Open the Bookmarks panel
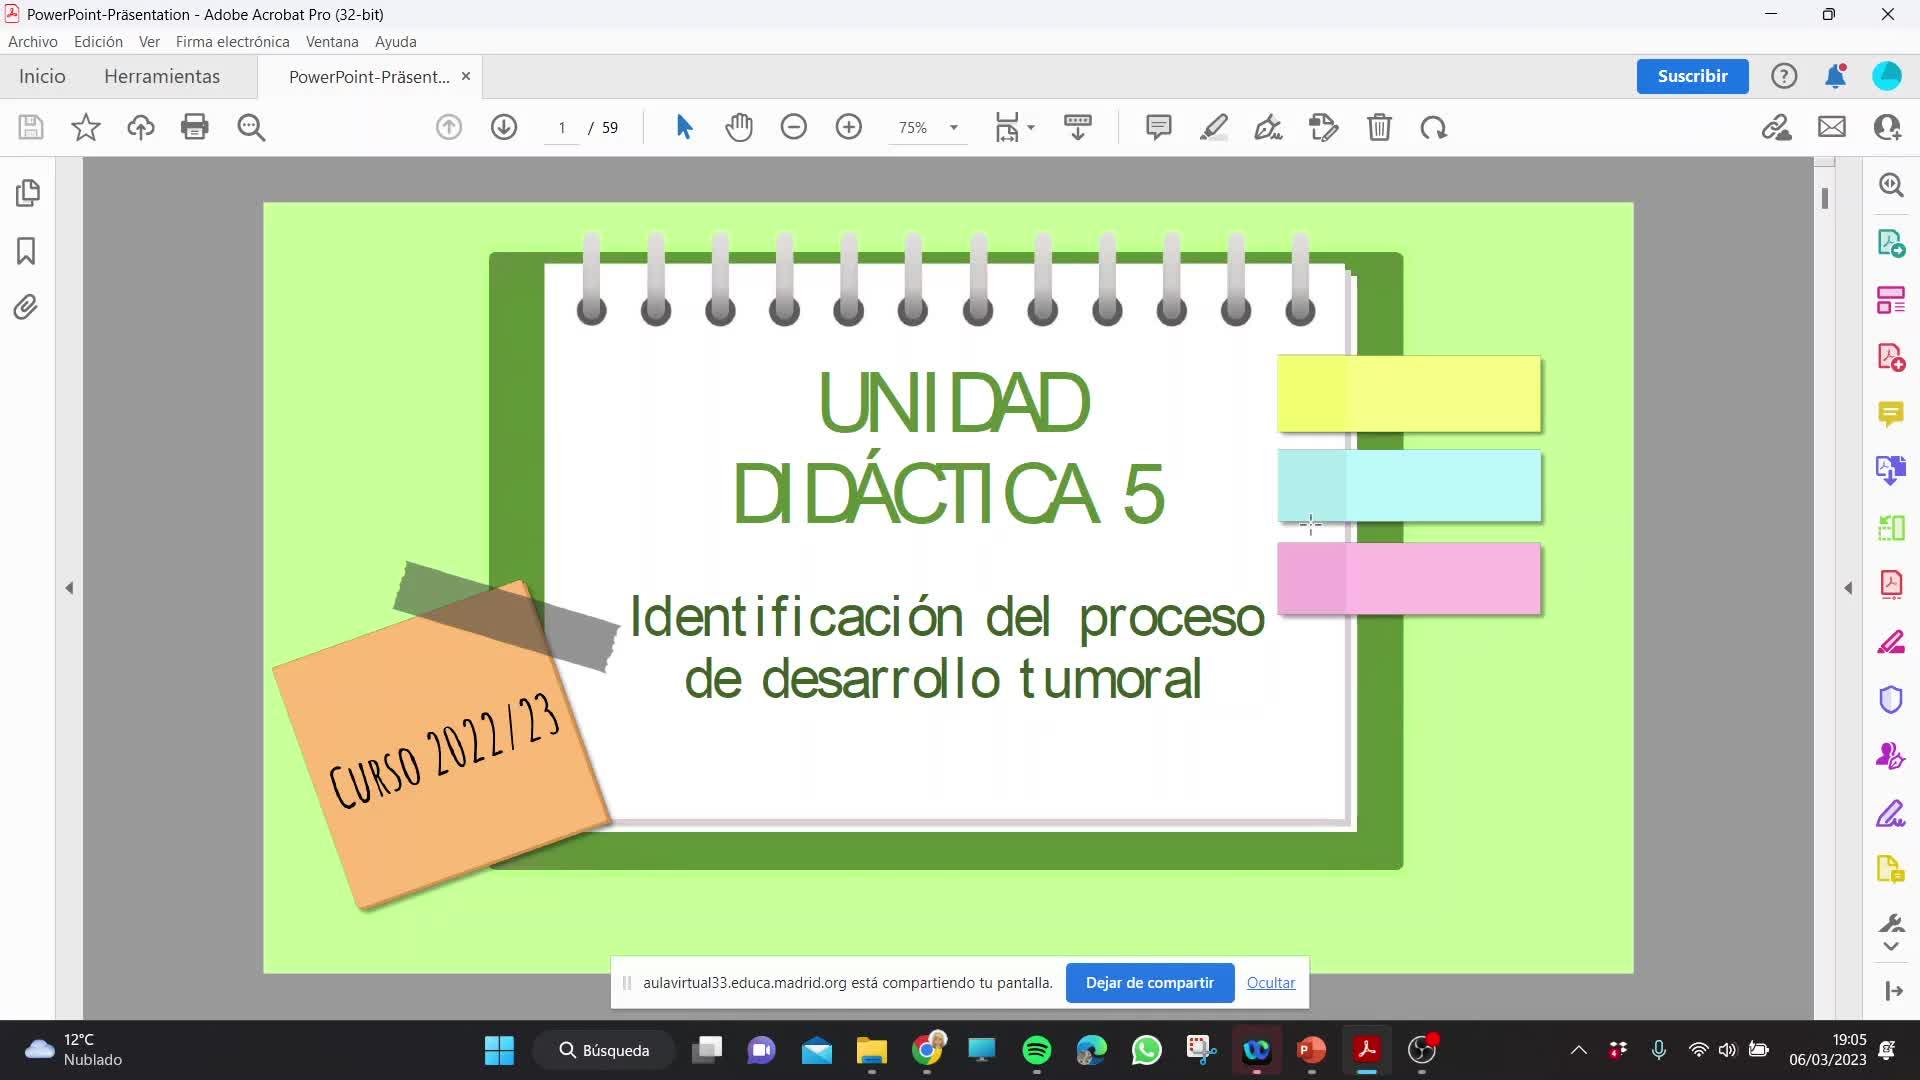The width and height of the screenshot is (1920, 1080). pos(27,250)
